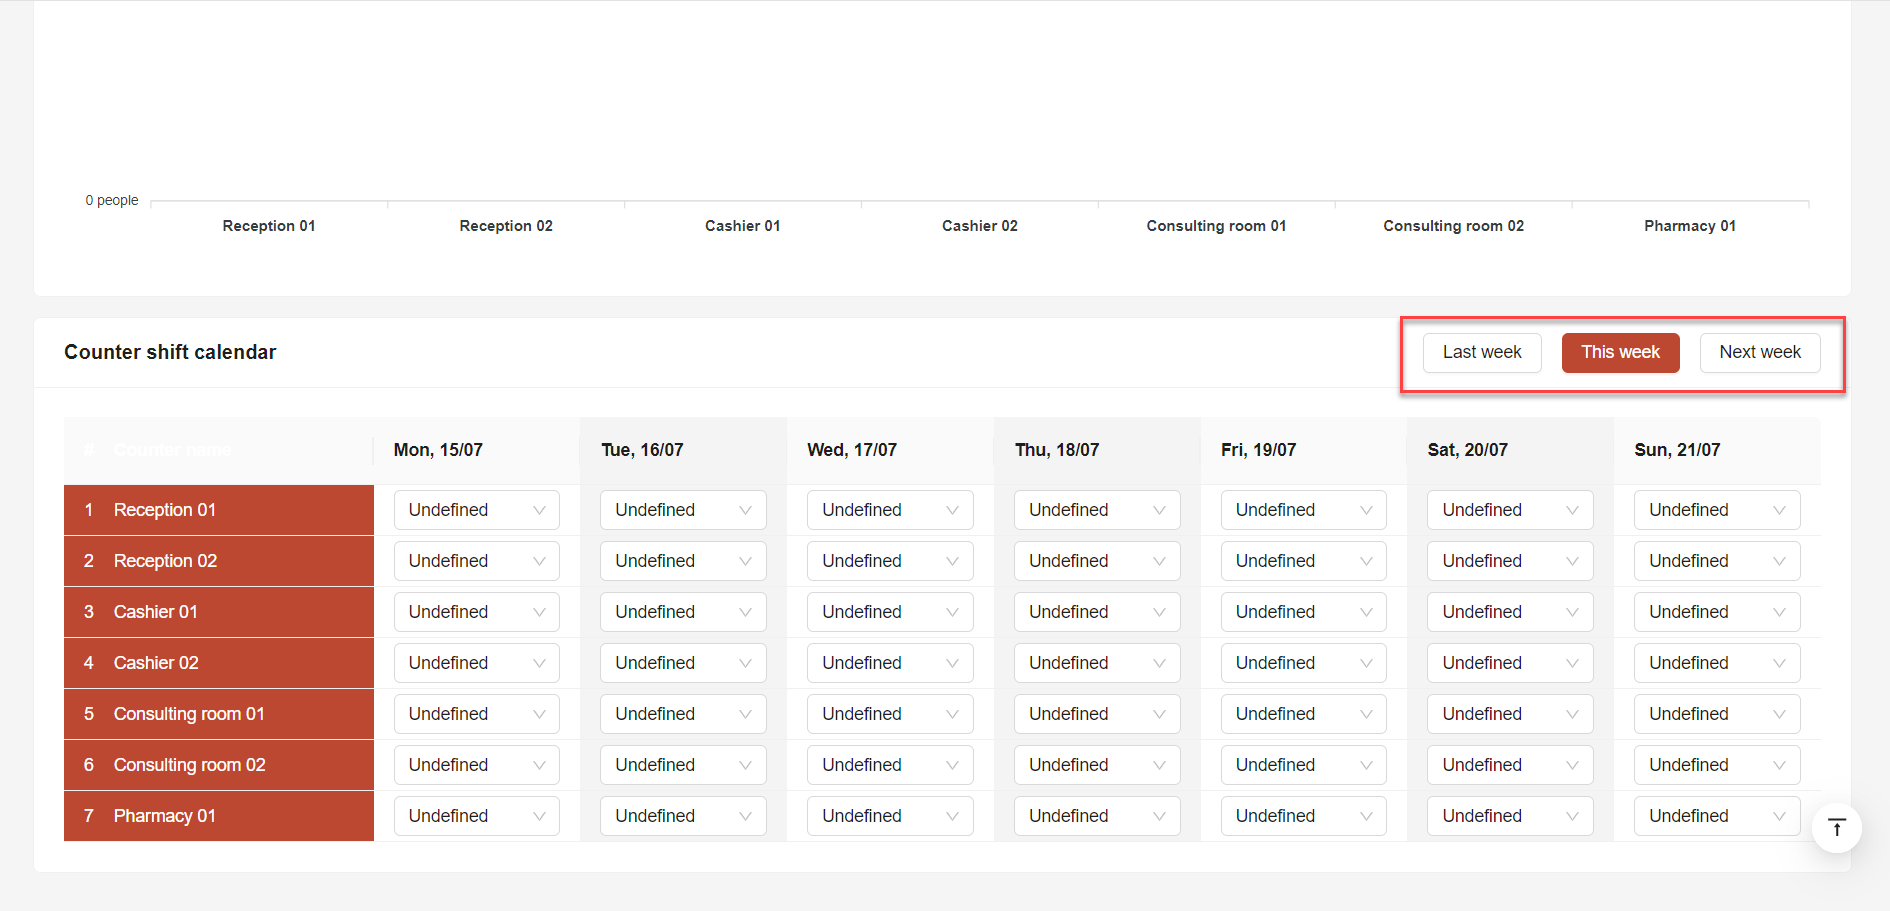Set Cashier 02 Sunday shift dropdown
Image resolution: width=1890 pixels, height=911 pixels.
pos(1717,663)
